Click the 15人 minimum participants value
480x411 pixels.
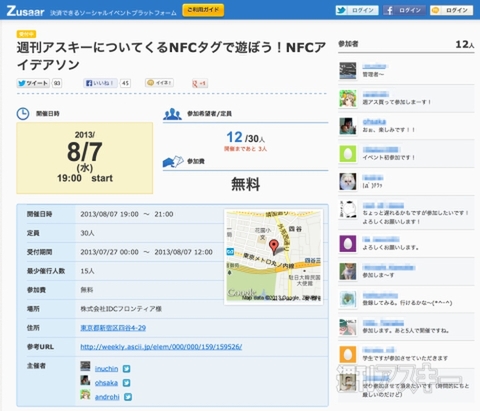click(87, 271)
